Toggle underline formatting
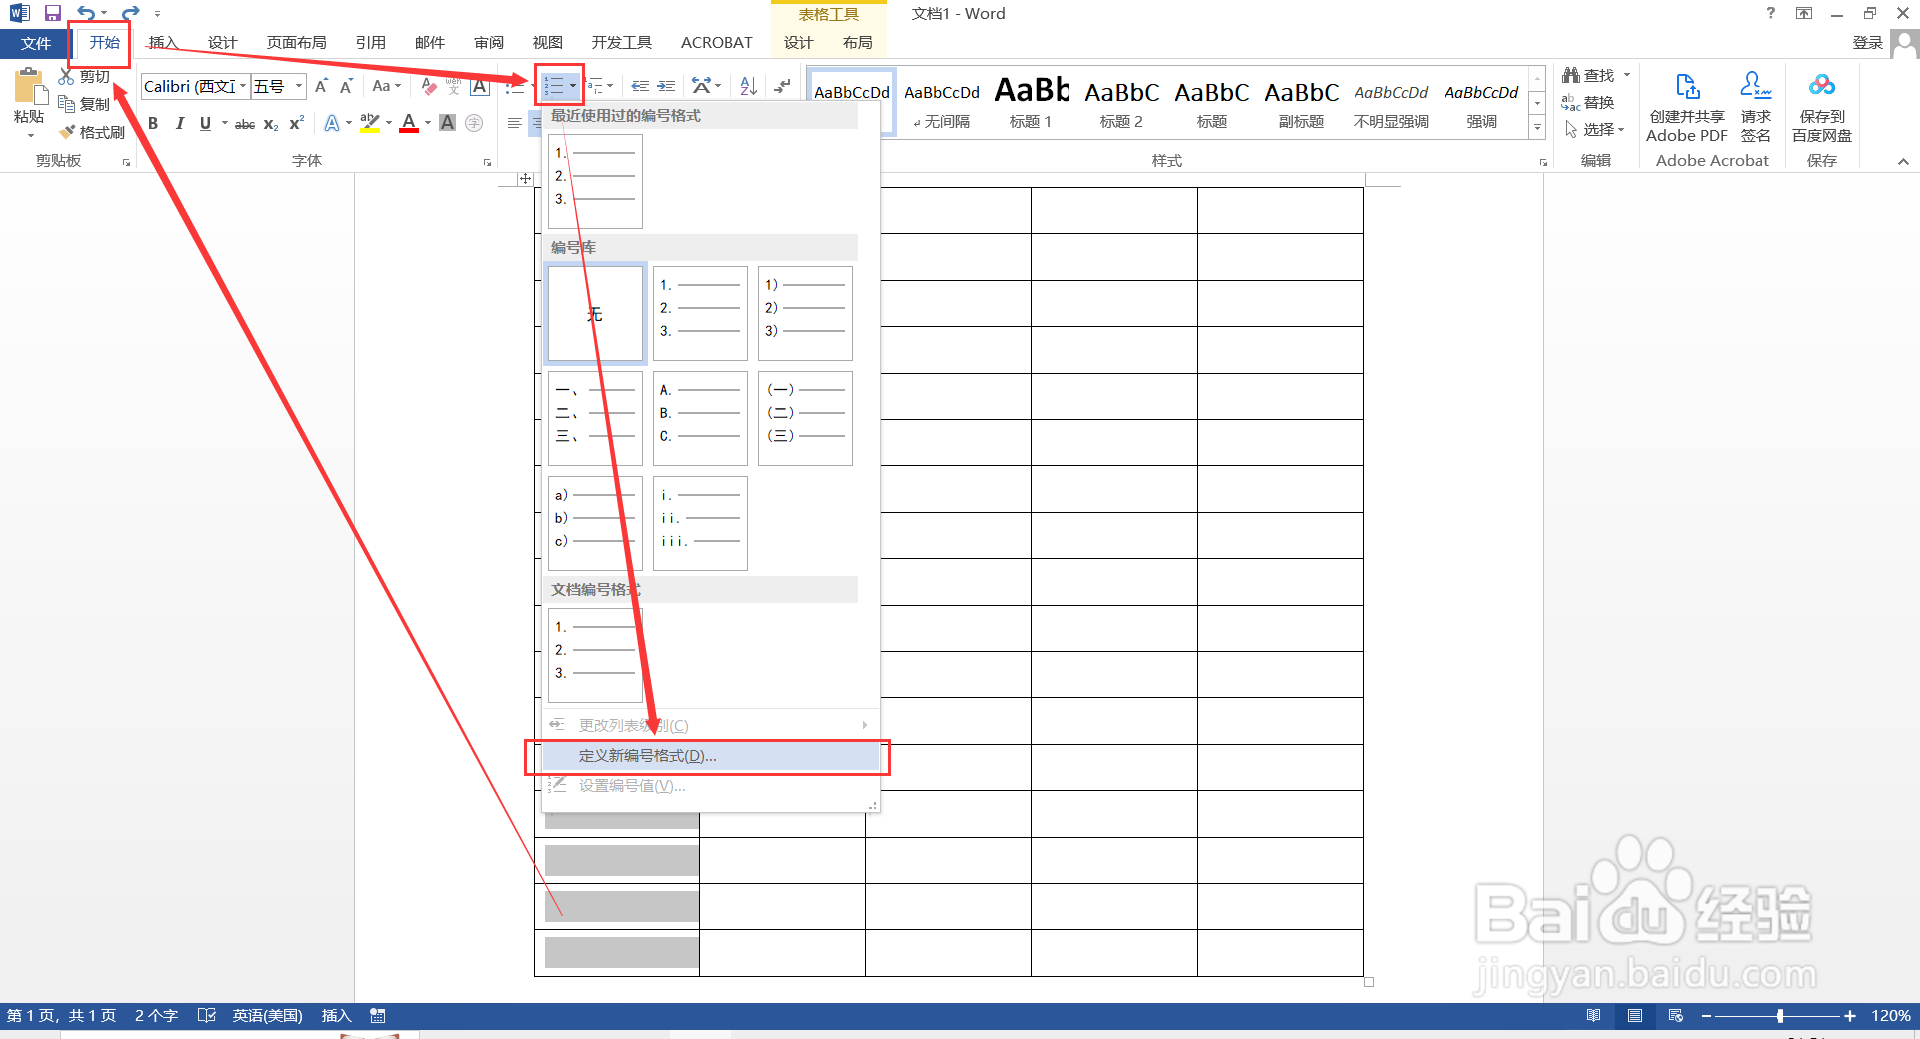The height and width of the screenshot is (1039, 1920). (205, 123)
